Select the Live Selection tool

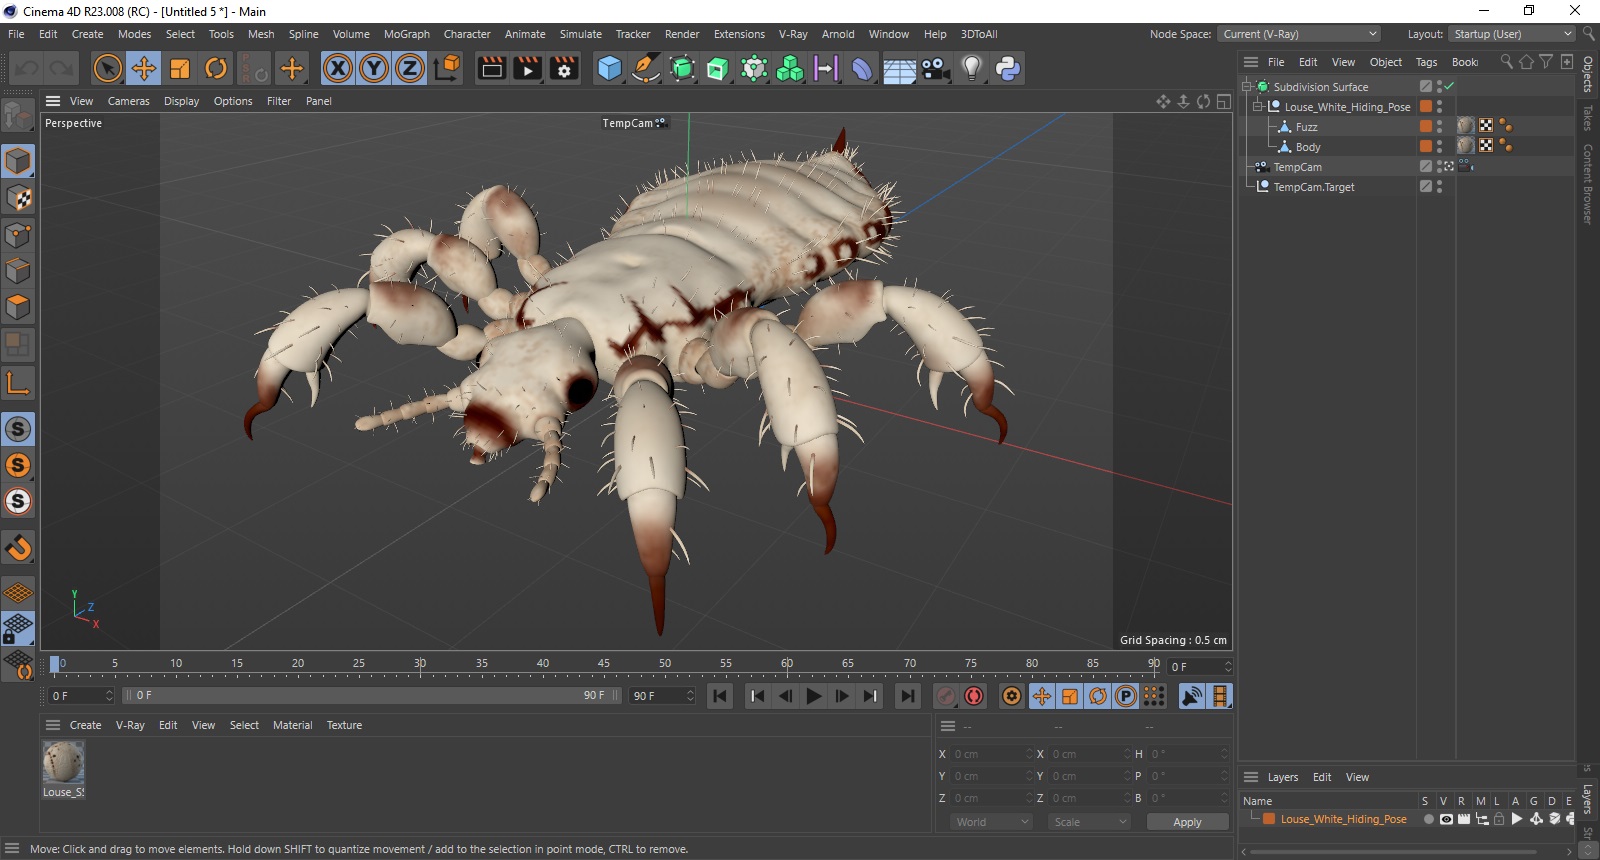(x=107, y=68)
